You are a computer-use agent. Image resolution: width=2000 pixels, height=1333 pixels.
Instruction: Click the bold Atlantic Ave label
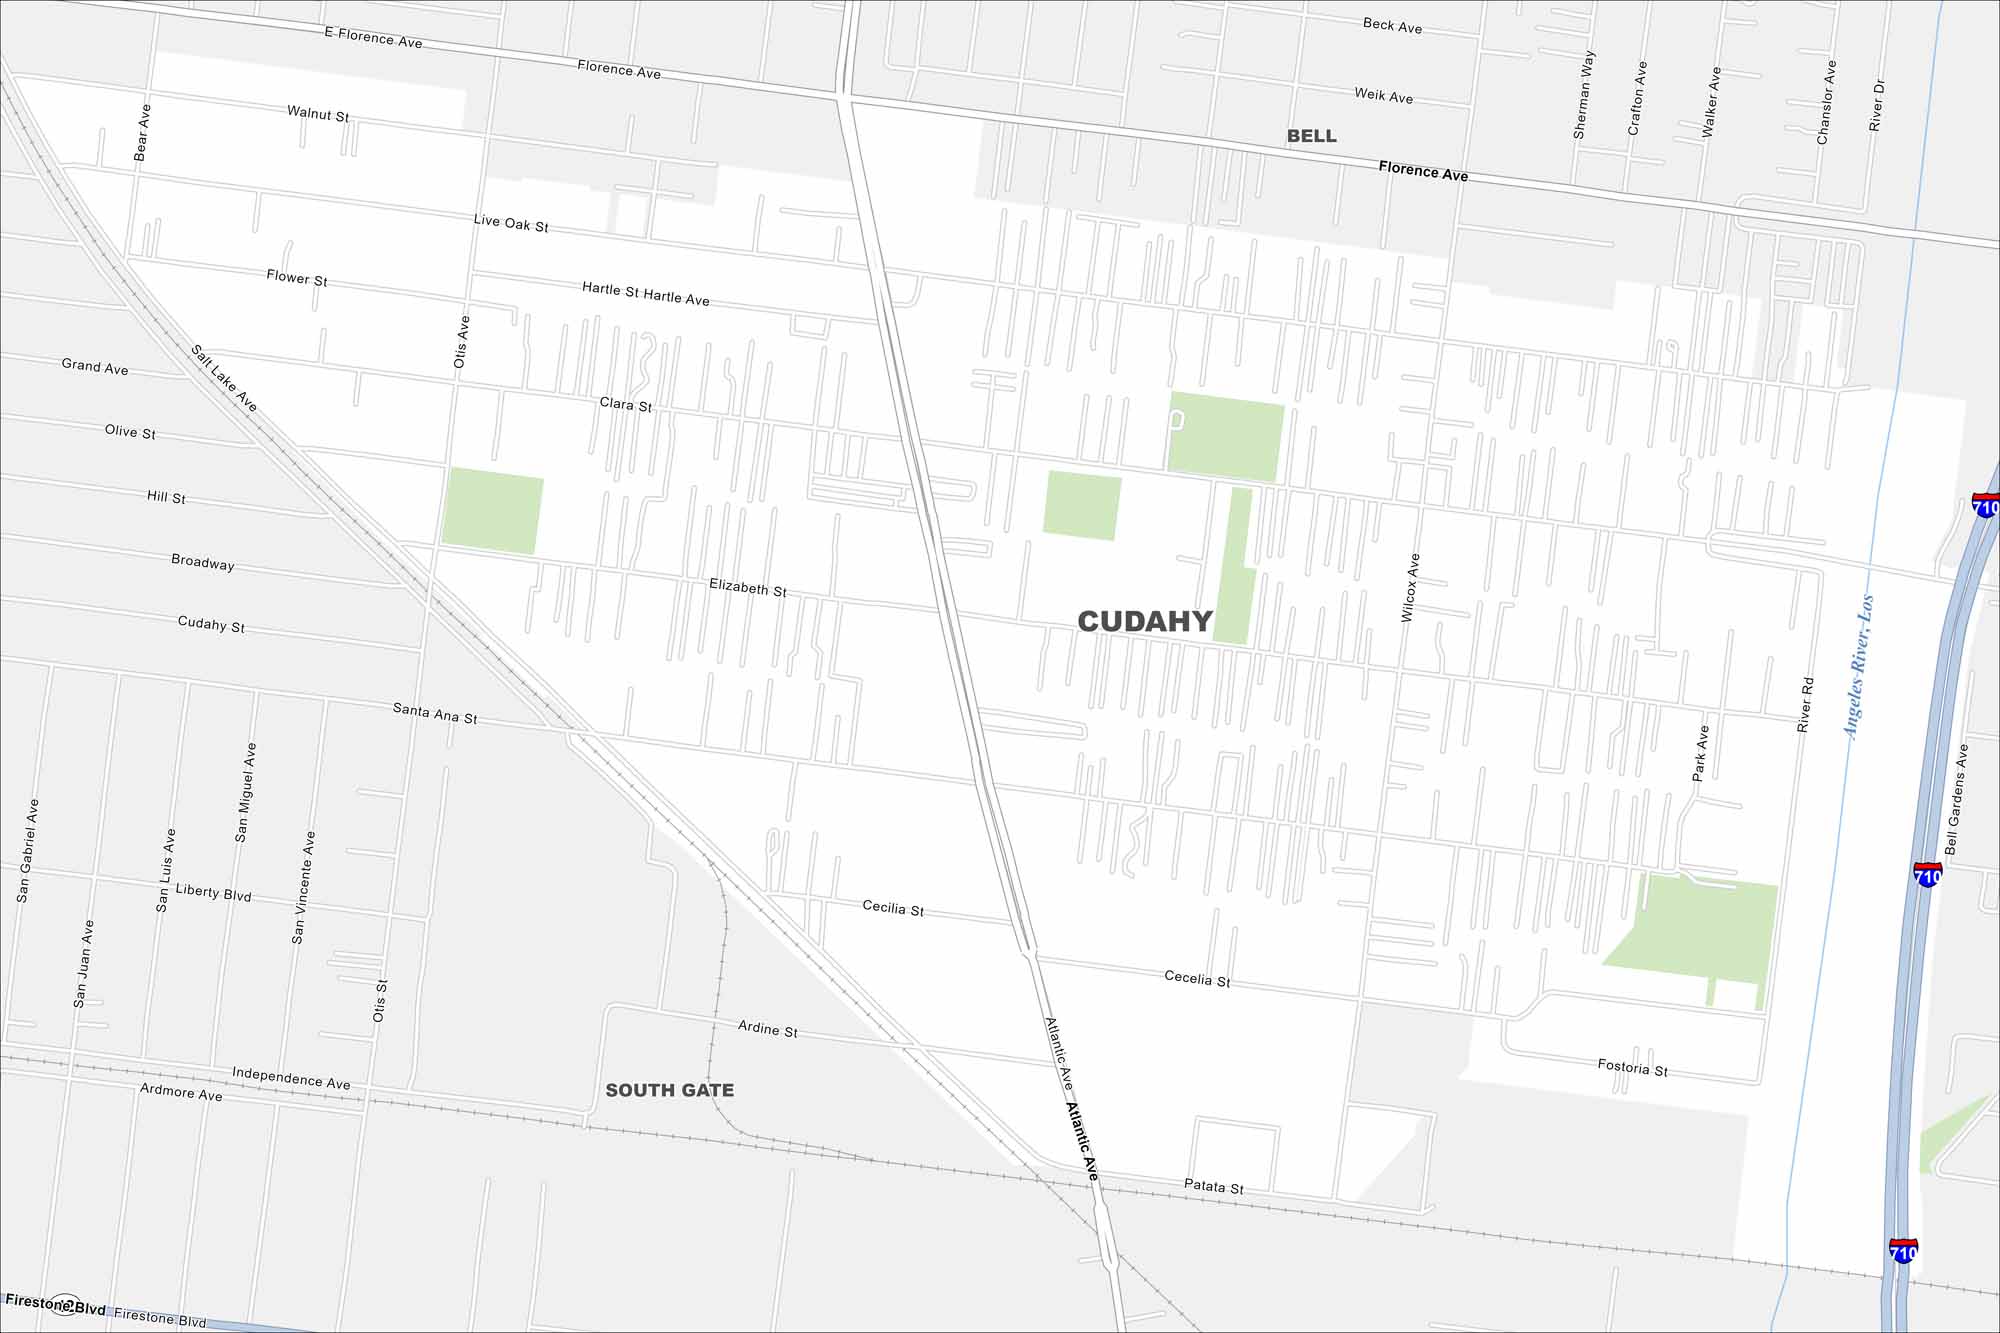(1082, 1142)
